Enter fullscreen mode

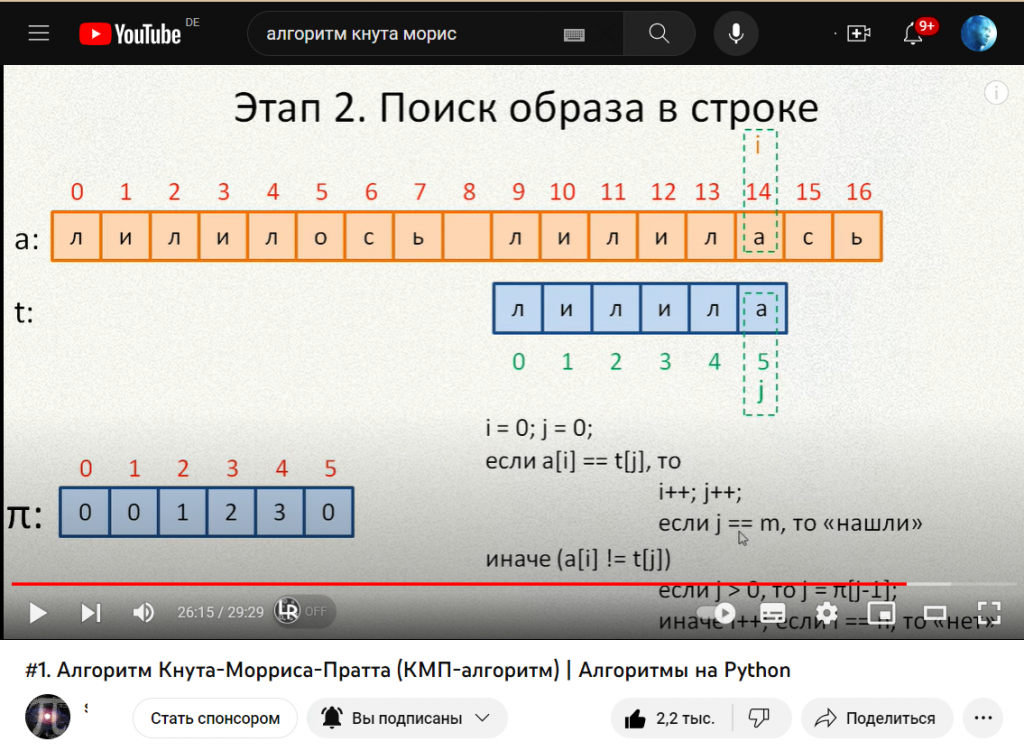pos(989,613)
